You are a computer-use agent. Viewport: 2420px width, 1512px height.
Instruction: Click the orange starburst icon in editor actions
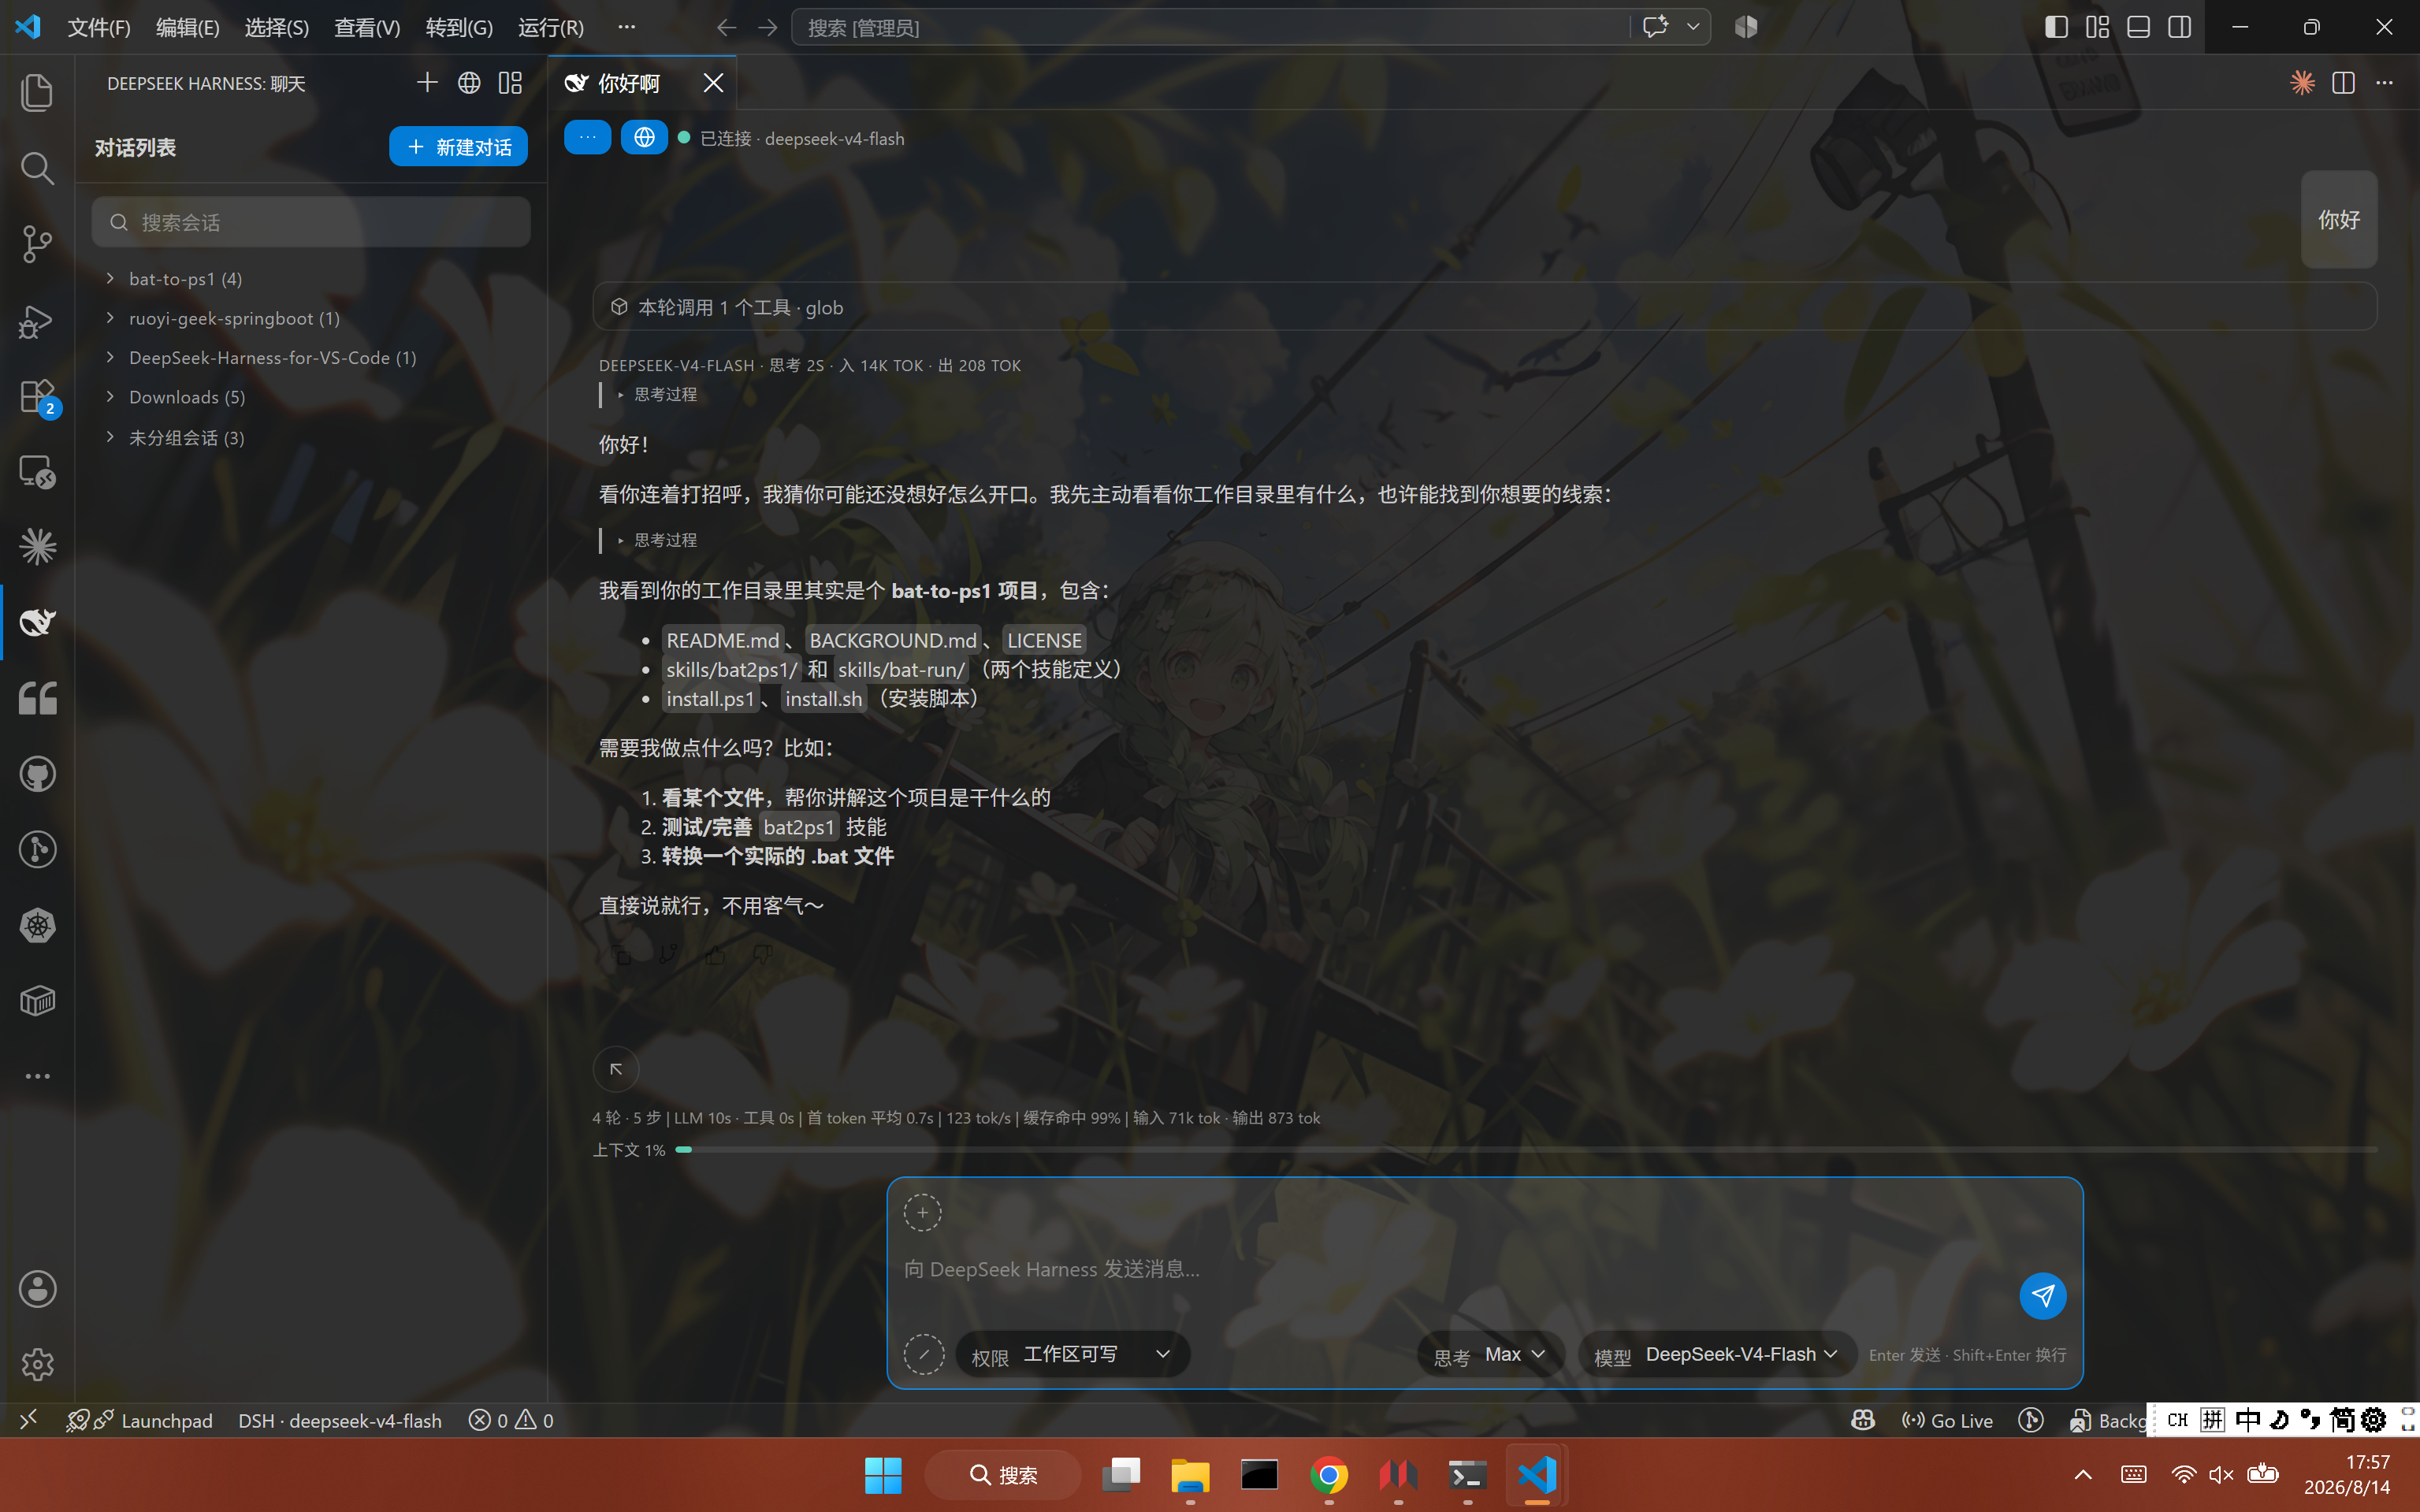point(2302,83)
